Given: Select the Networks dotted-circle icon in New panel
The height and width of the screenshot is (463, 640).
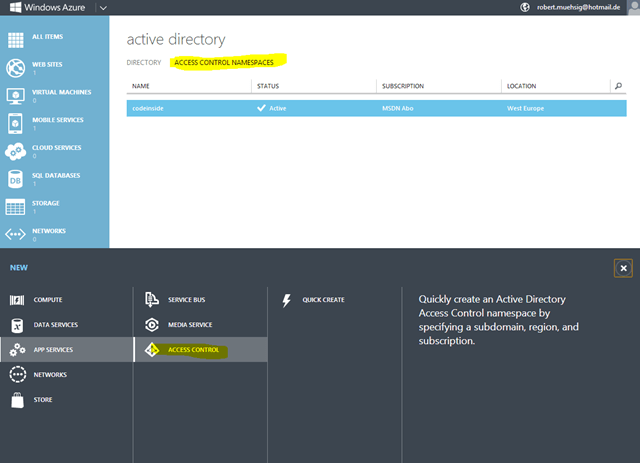Looking at the screenshot, I should click(x=18, y=374).
